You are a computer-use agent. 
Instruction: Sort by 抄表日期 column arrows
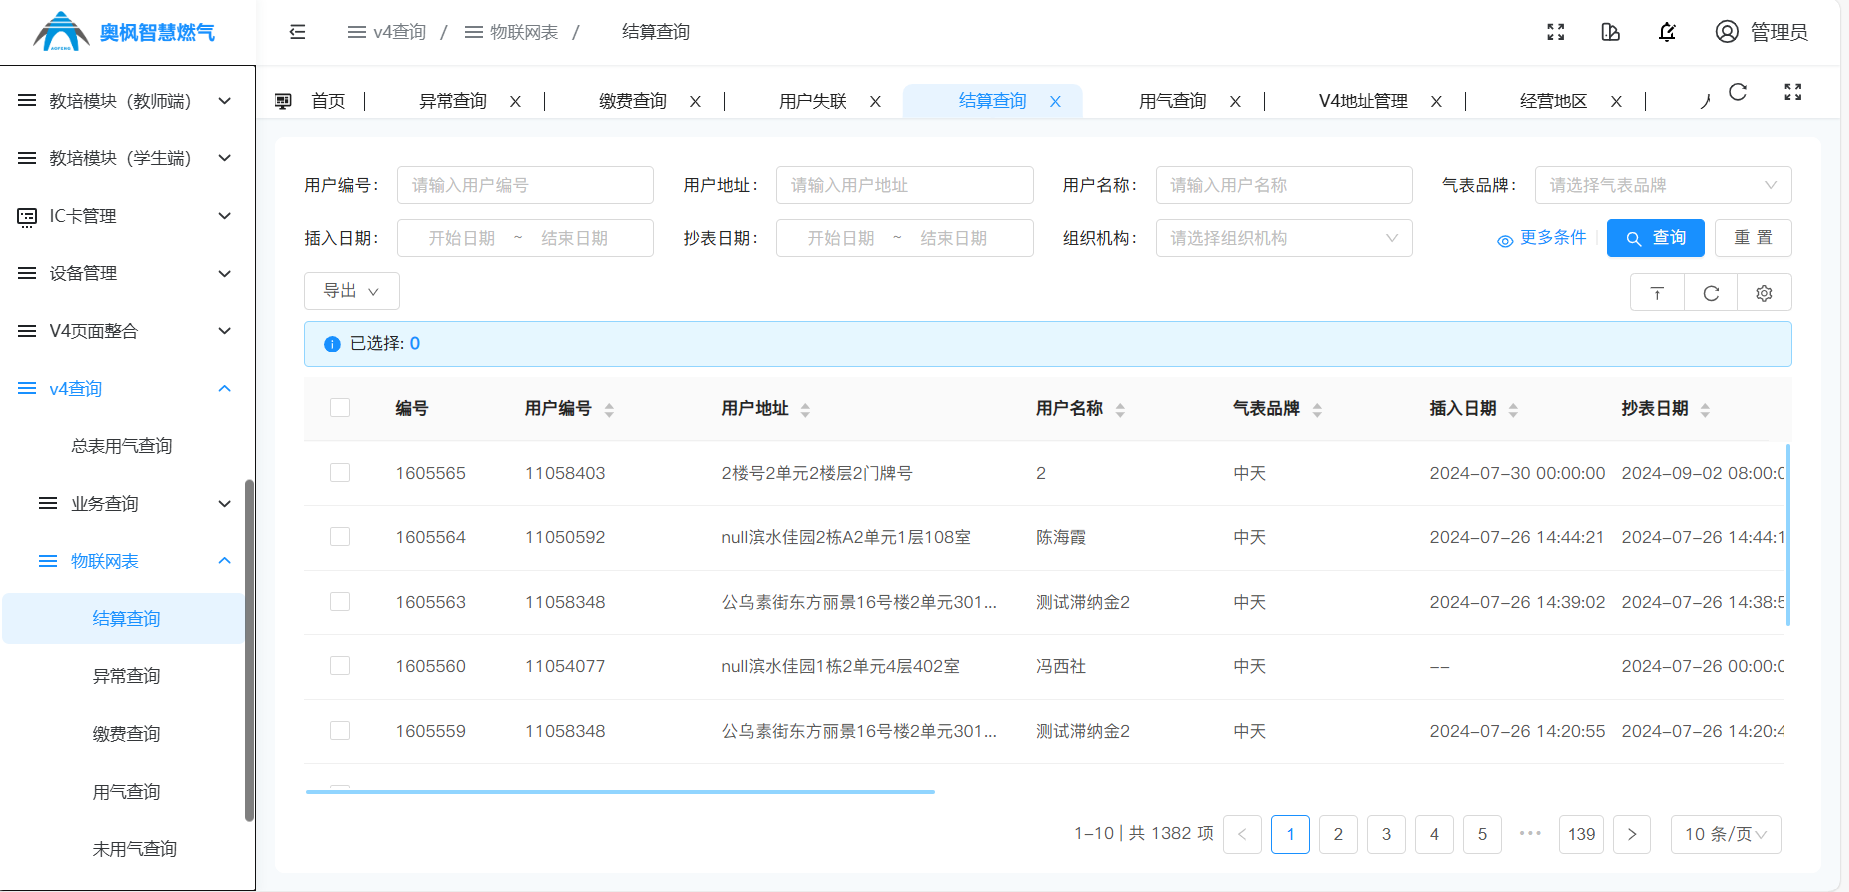(x=1705, y=410)
